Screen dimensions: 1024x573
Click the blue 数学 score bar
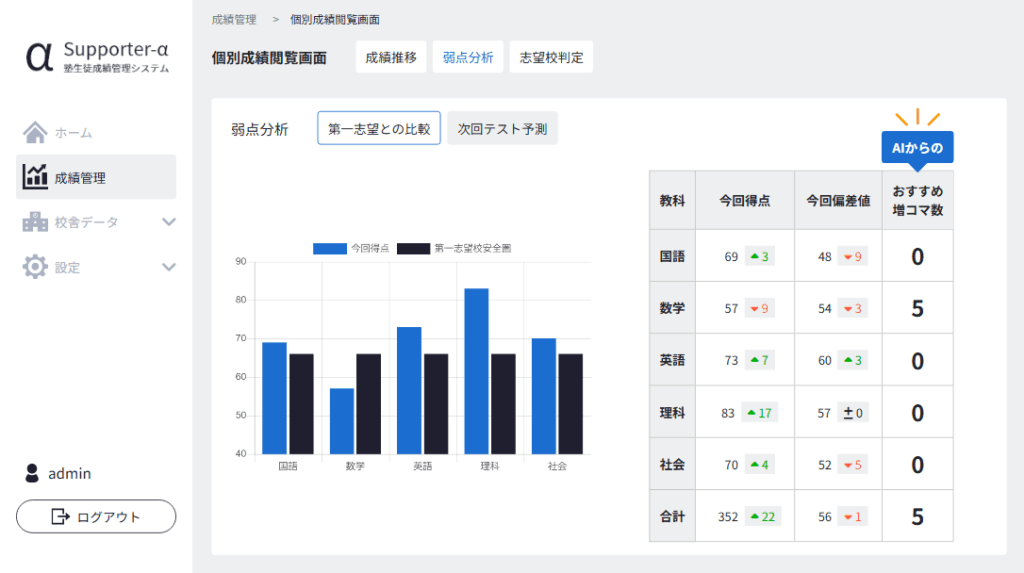click(342, 421)
